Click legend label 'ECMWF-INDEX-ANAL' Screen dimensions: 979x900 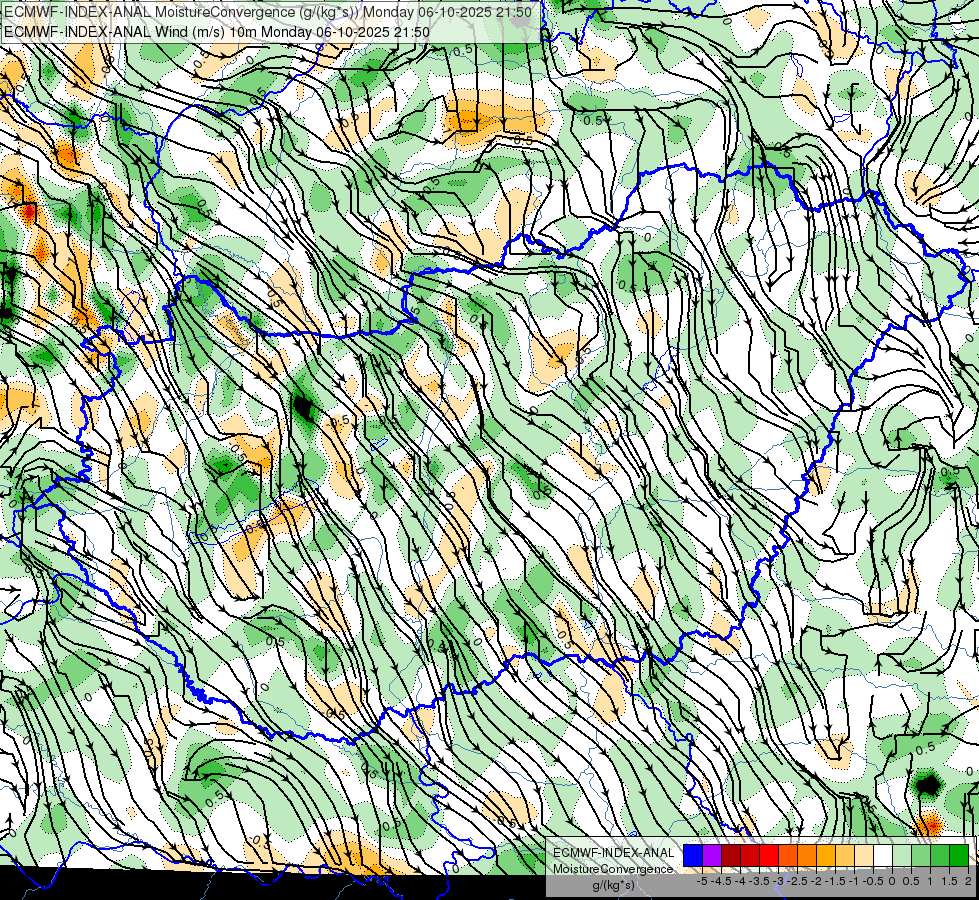pyautogui.click(x=614, y=853)
